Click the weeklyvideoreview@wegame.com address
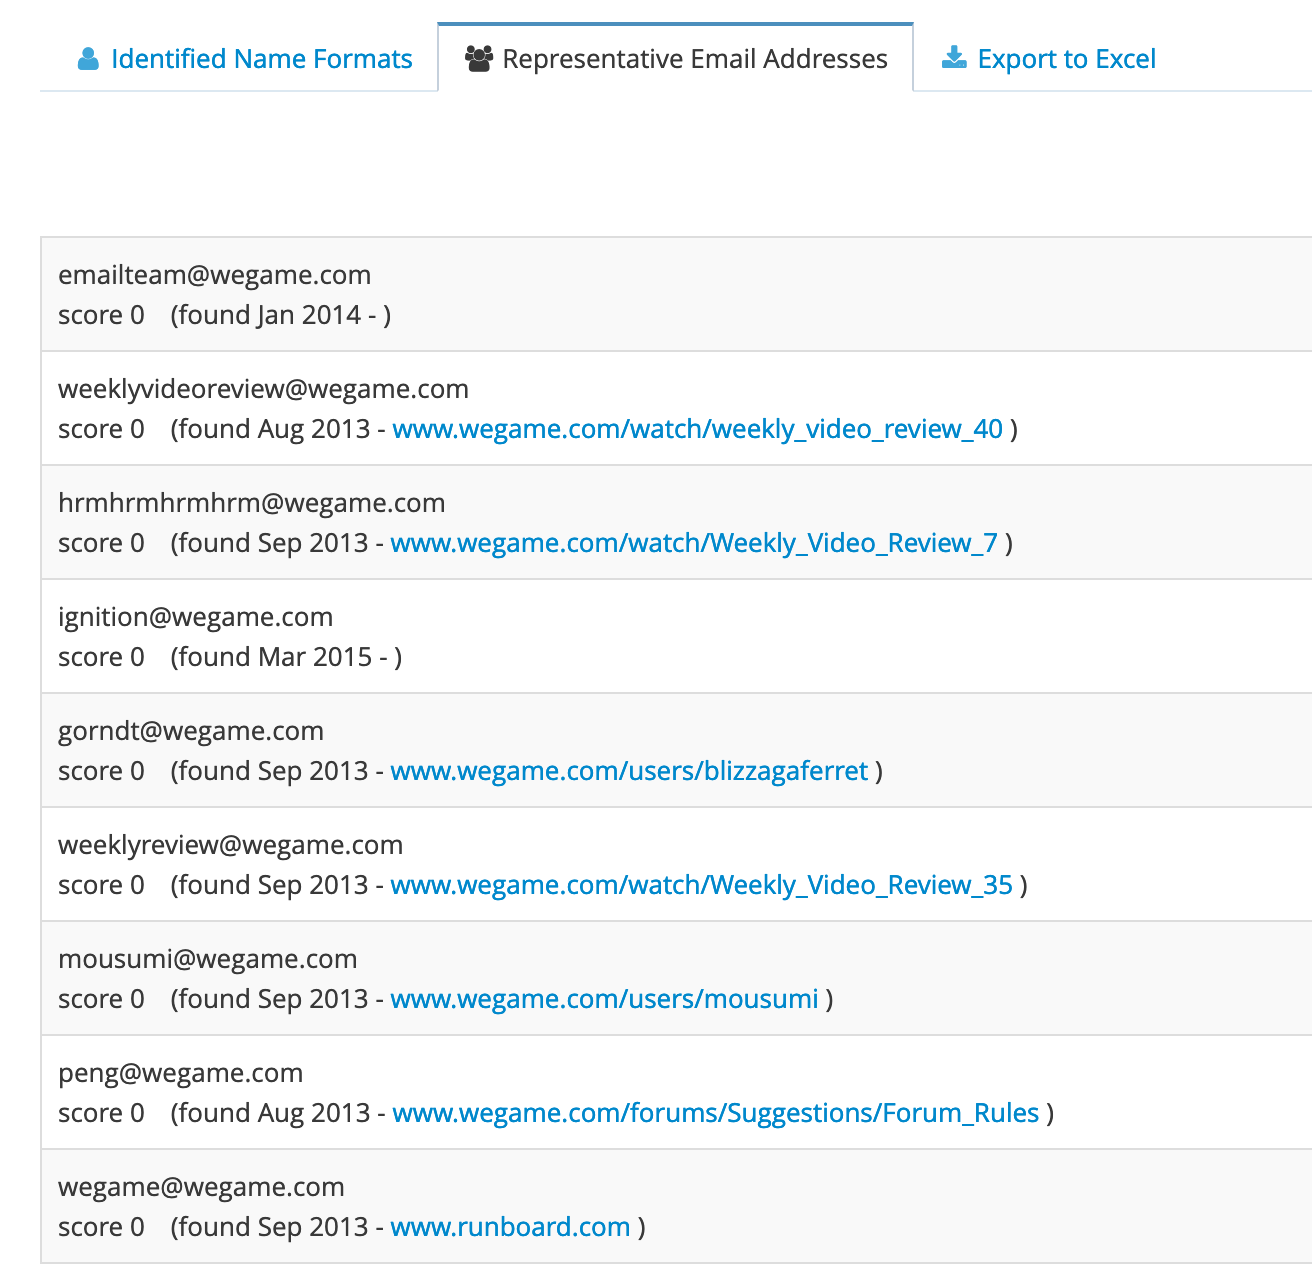 264,389
